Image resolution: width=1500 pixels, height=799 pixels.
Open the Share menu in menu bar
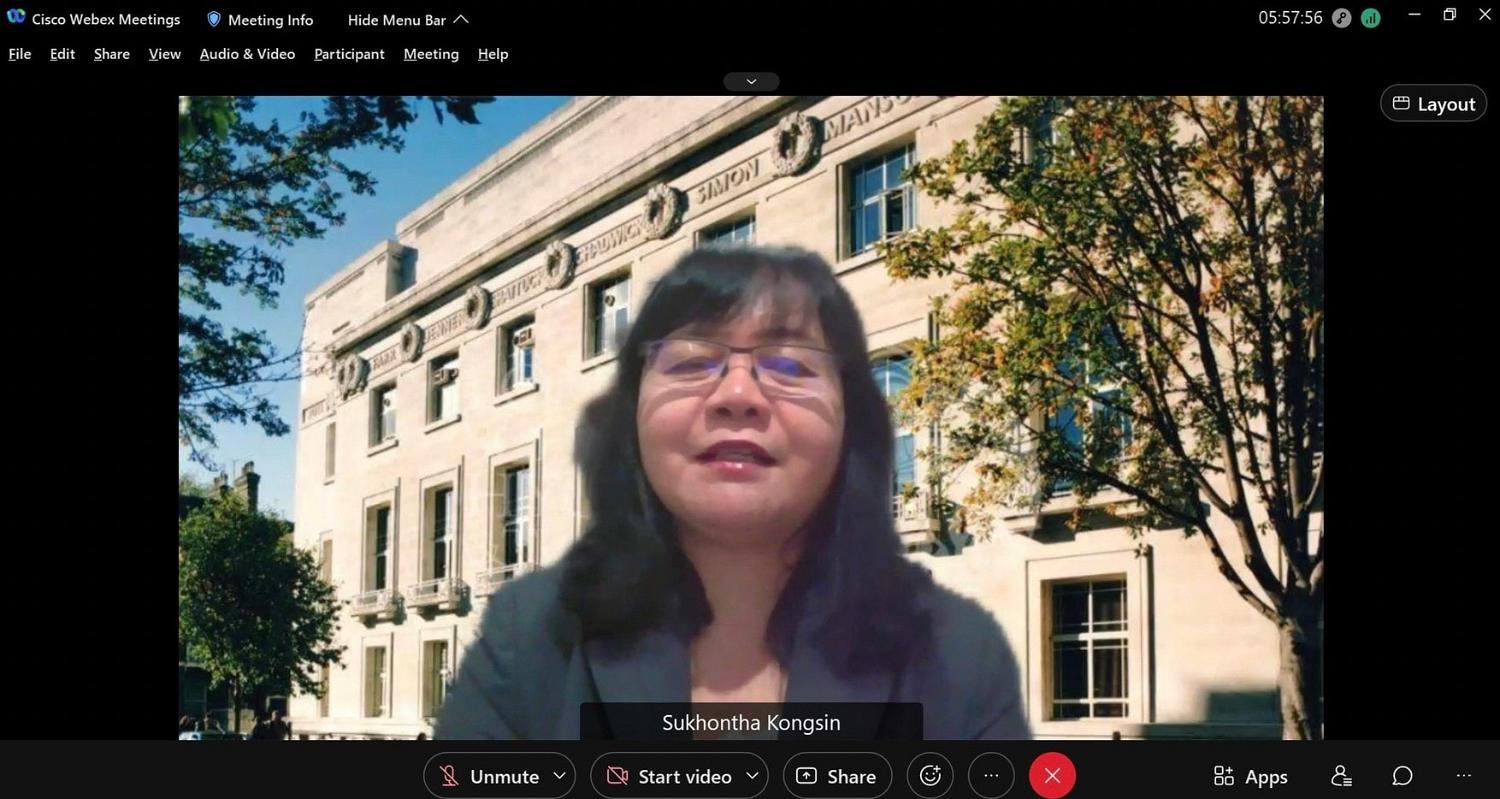point(112,54)
